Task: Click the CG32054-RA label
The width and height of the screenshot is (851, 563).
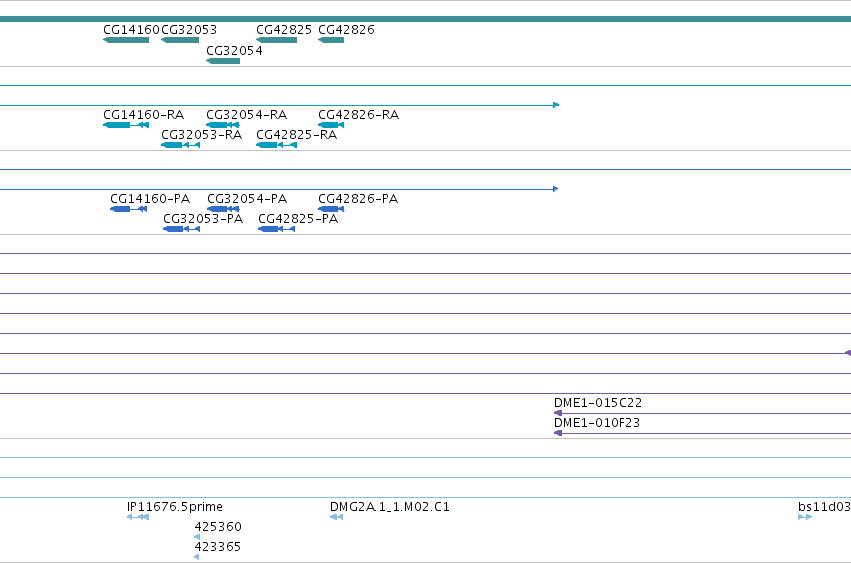Action: click(246, 115)
